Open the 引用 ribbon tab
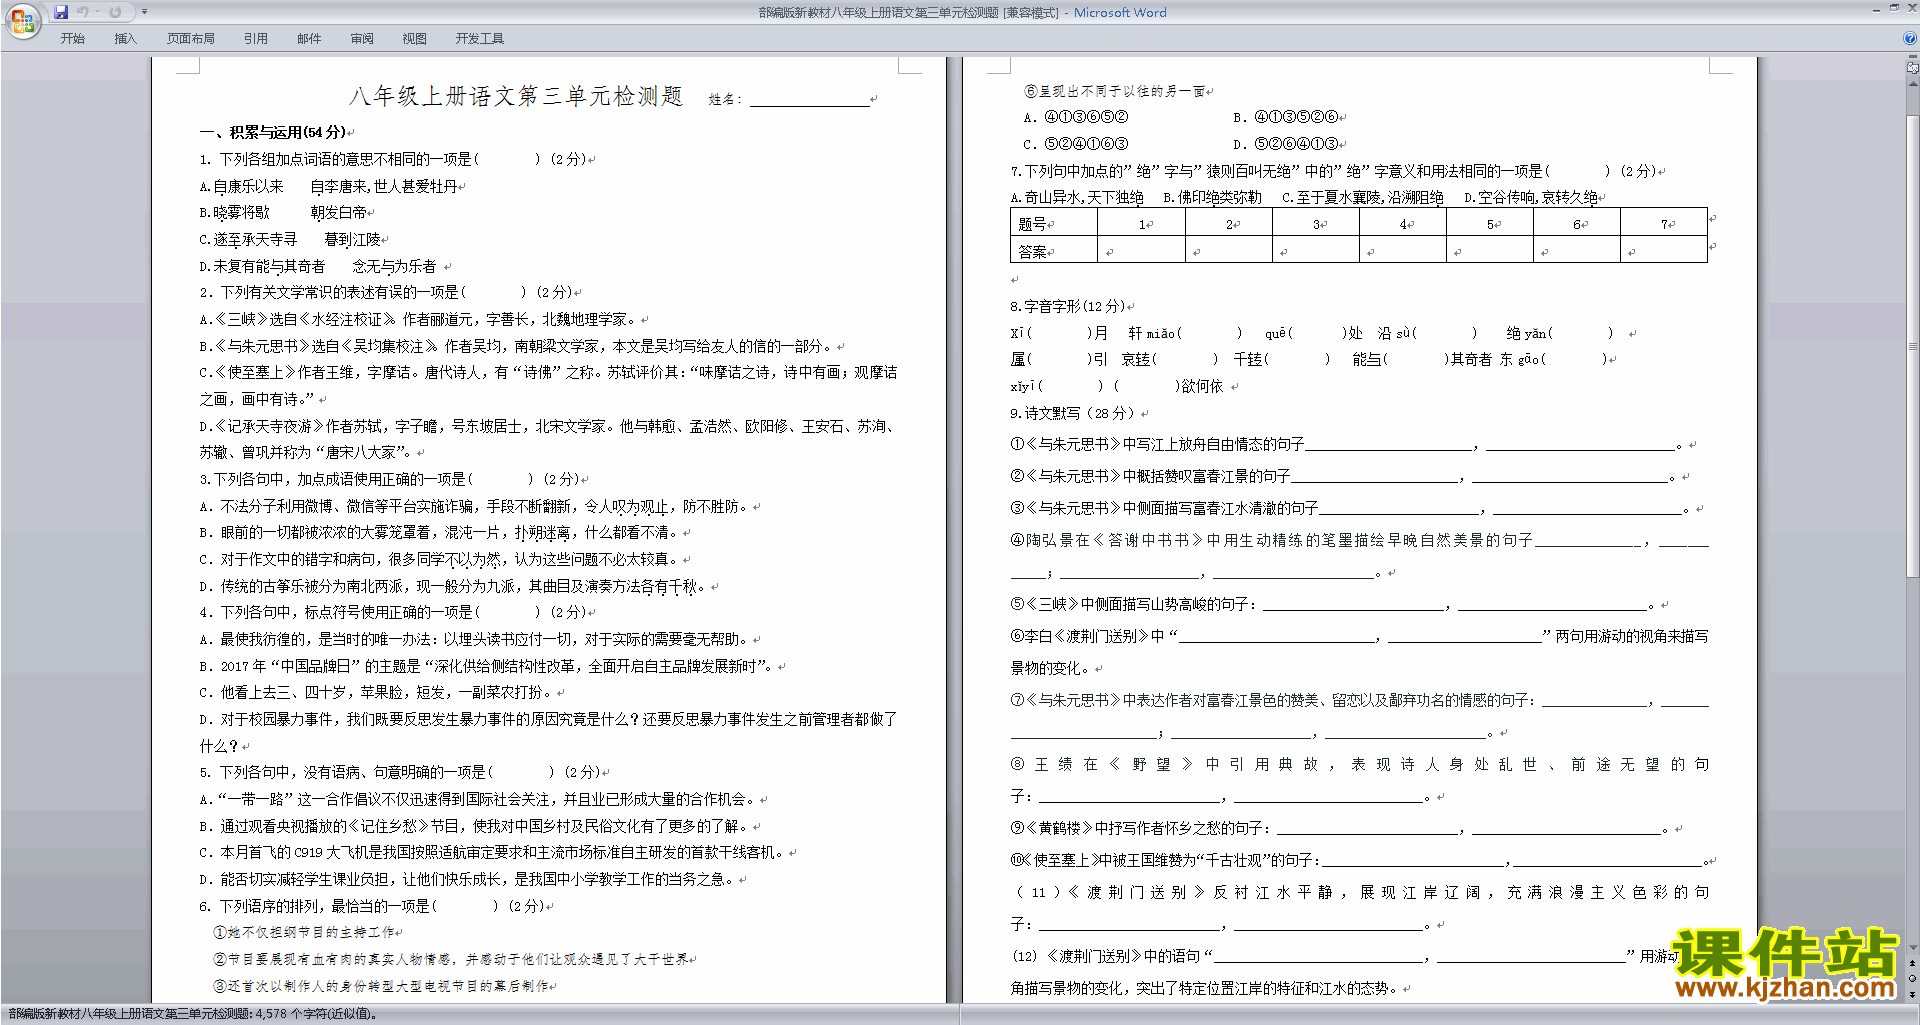The image size is (1920, 1025). pyautogui.click(x=256, y=39)
